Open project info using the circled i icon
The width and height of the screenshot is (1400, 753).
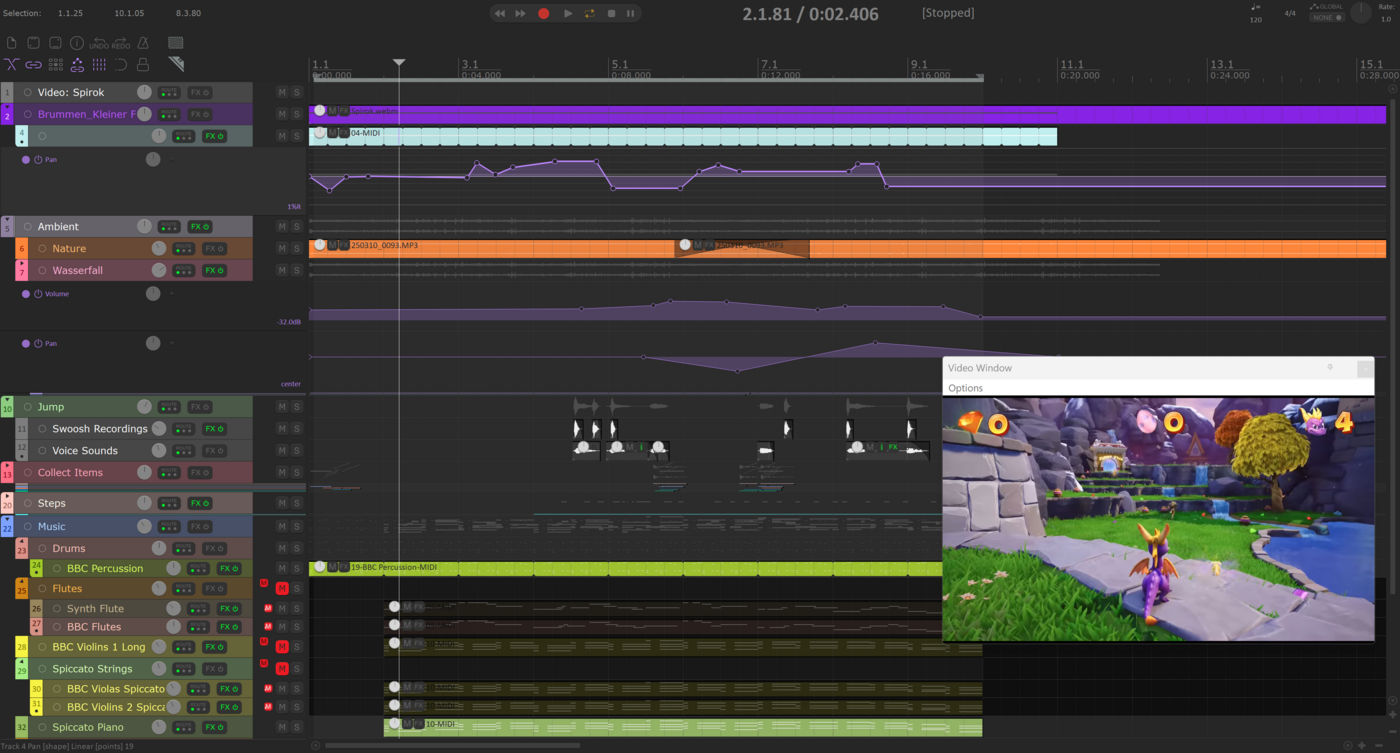click(77, 43)
